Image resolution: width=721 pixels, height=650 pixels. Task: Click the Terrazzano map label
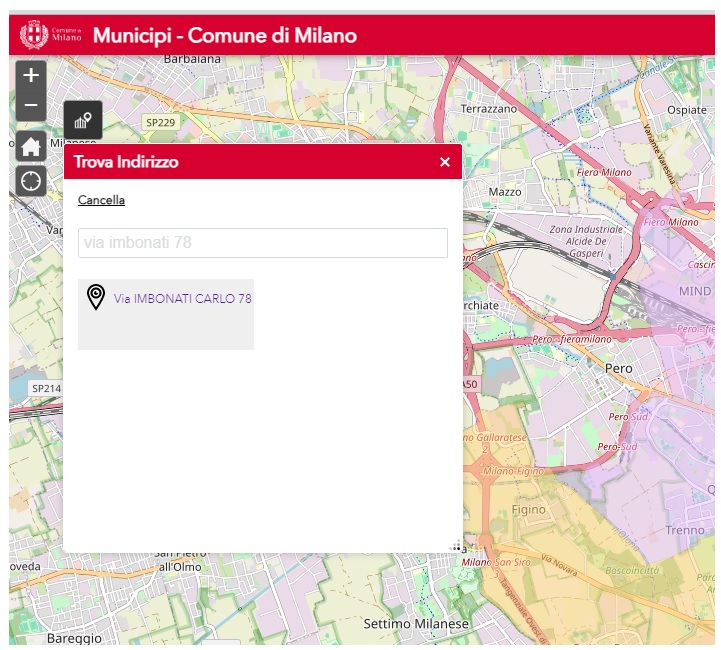[x=489, y=108]
